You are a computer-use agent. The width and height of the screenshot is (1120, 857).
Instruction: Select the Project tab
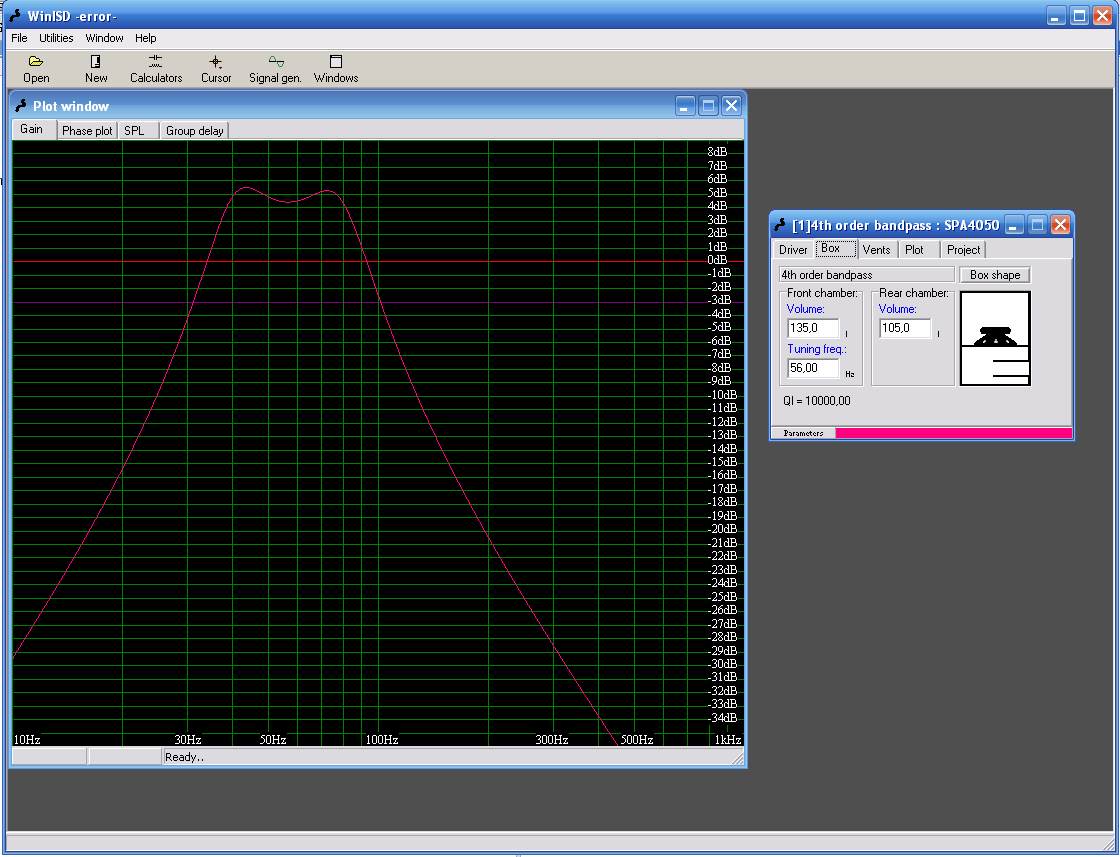pos(964,250)
